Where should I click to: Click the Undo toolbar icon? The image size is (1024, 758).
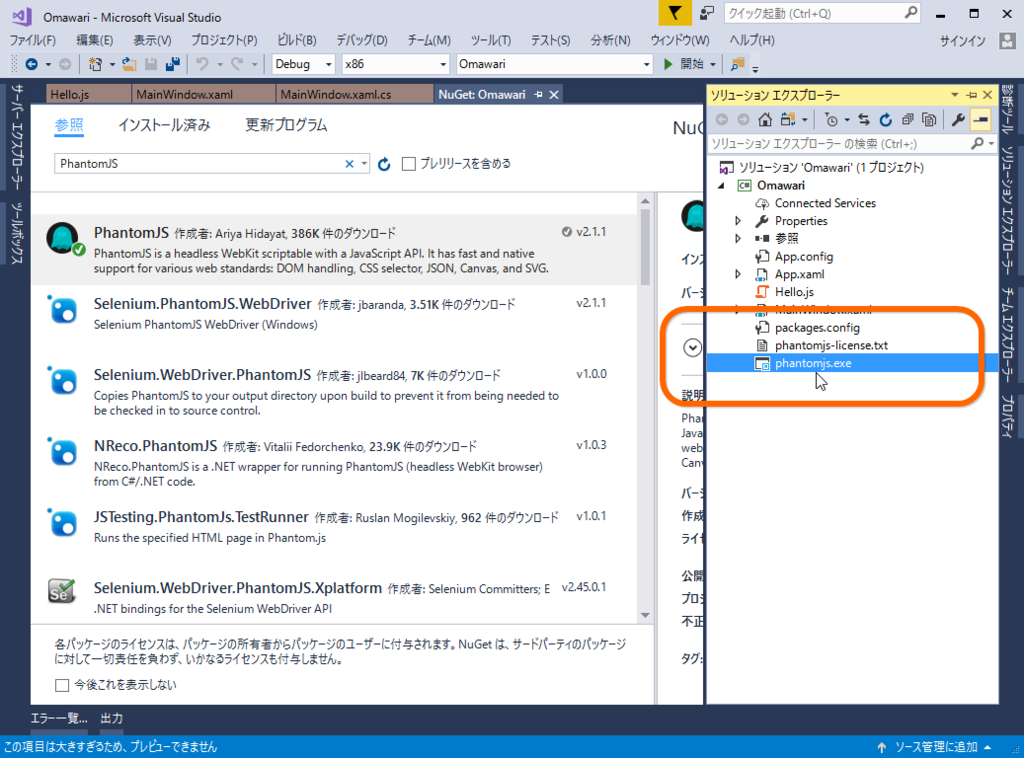(x=202, y=64)
